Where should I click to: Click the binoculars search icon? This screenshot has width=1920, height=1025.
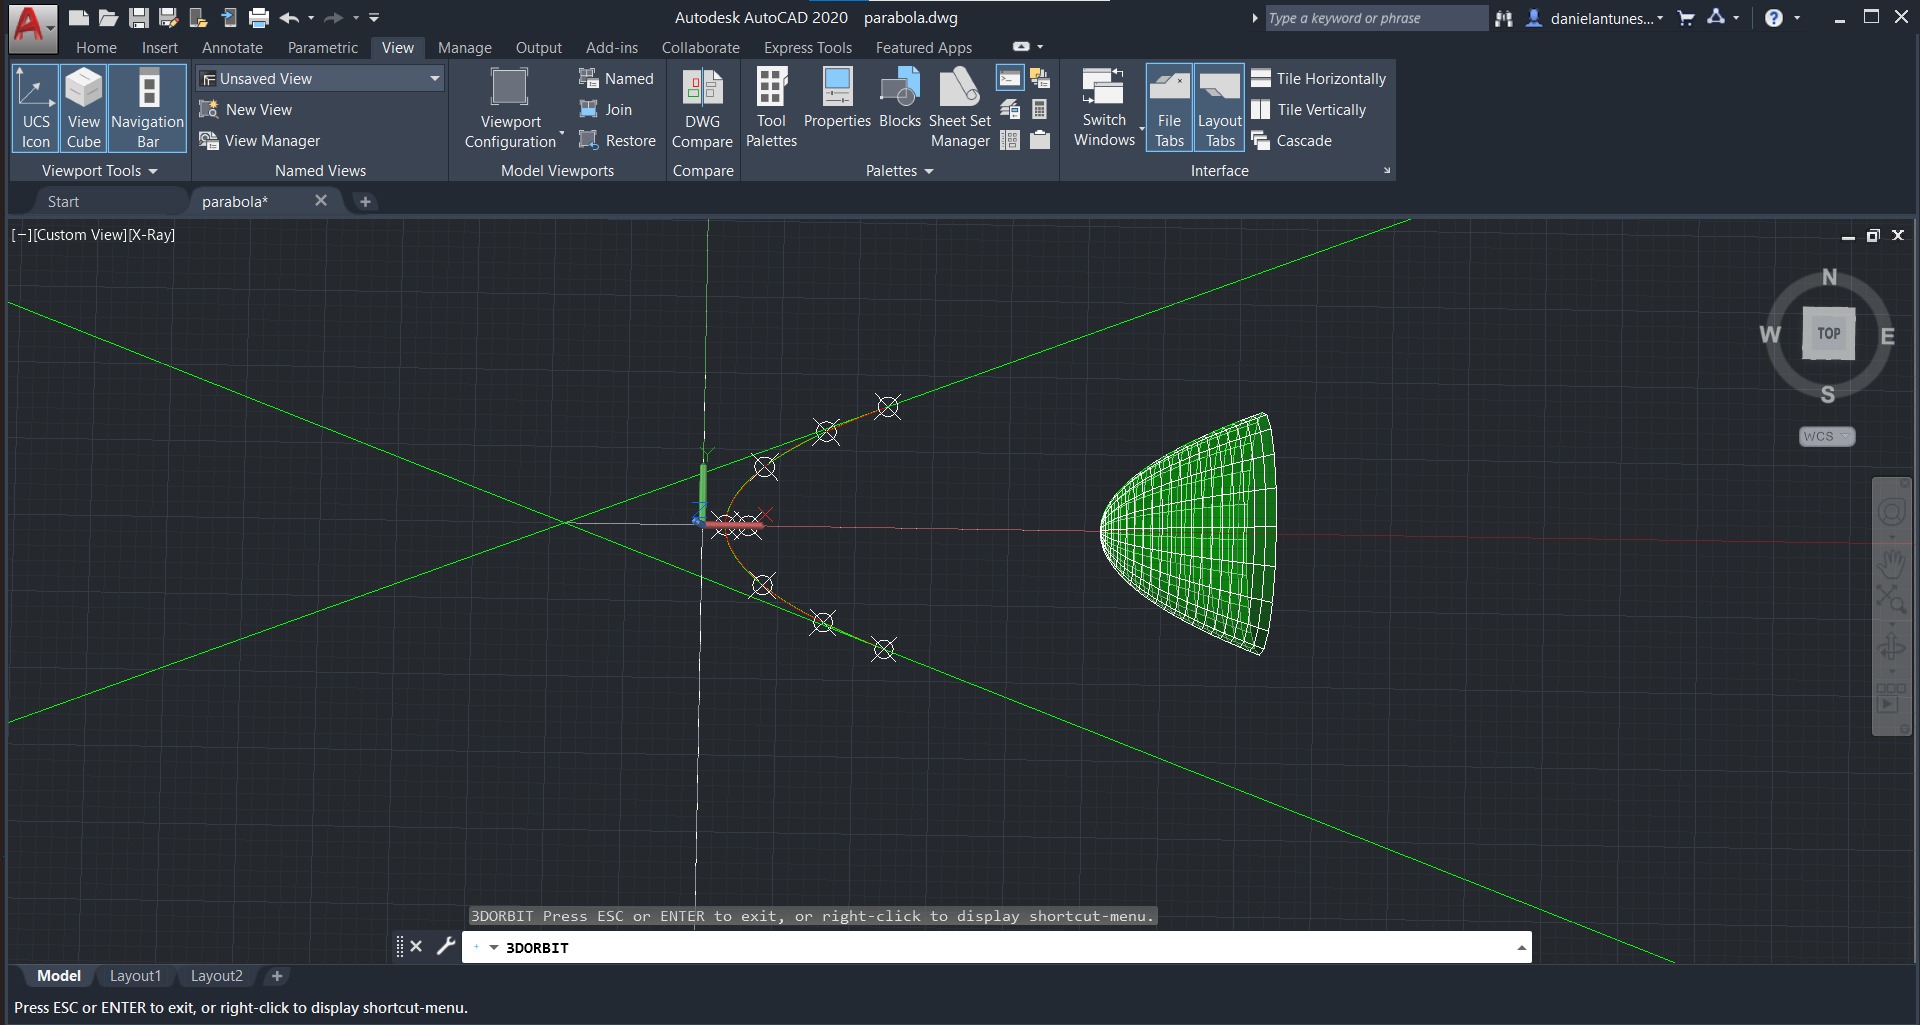point(1504,18)
